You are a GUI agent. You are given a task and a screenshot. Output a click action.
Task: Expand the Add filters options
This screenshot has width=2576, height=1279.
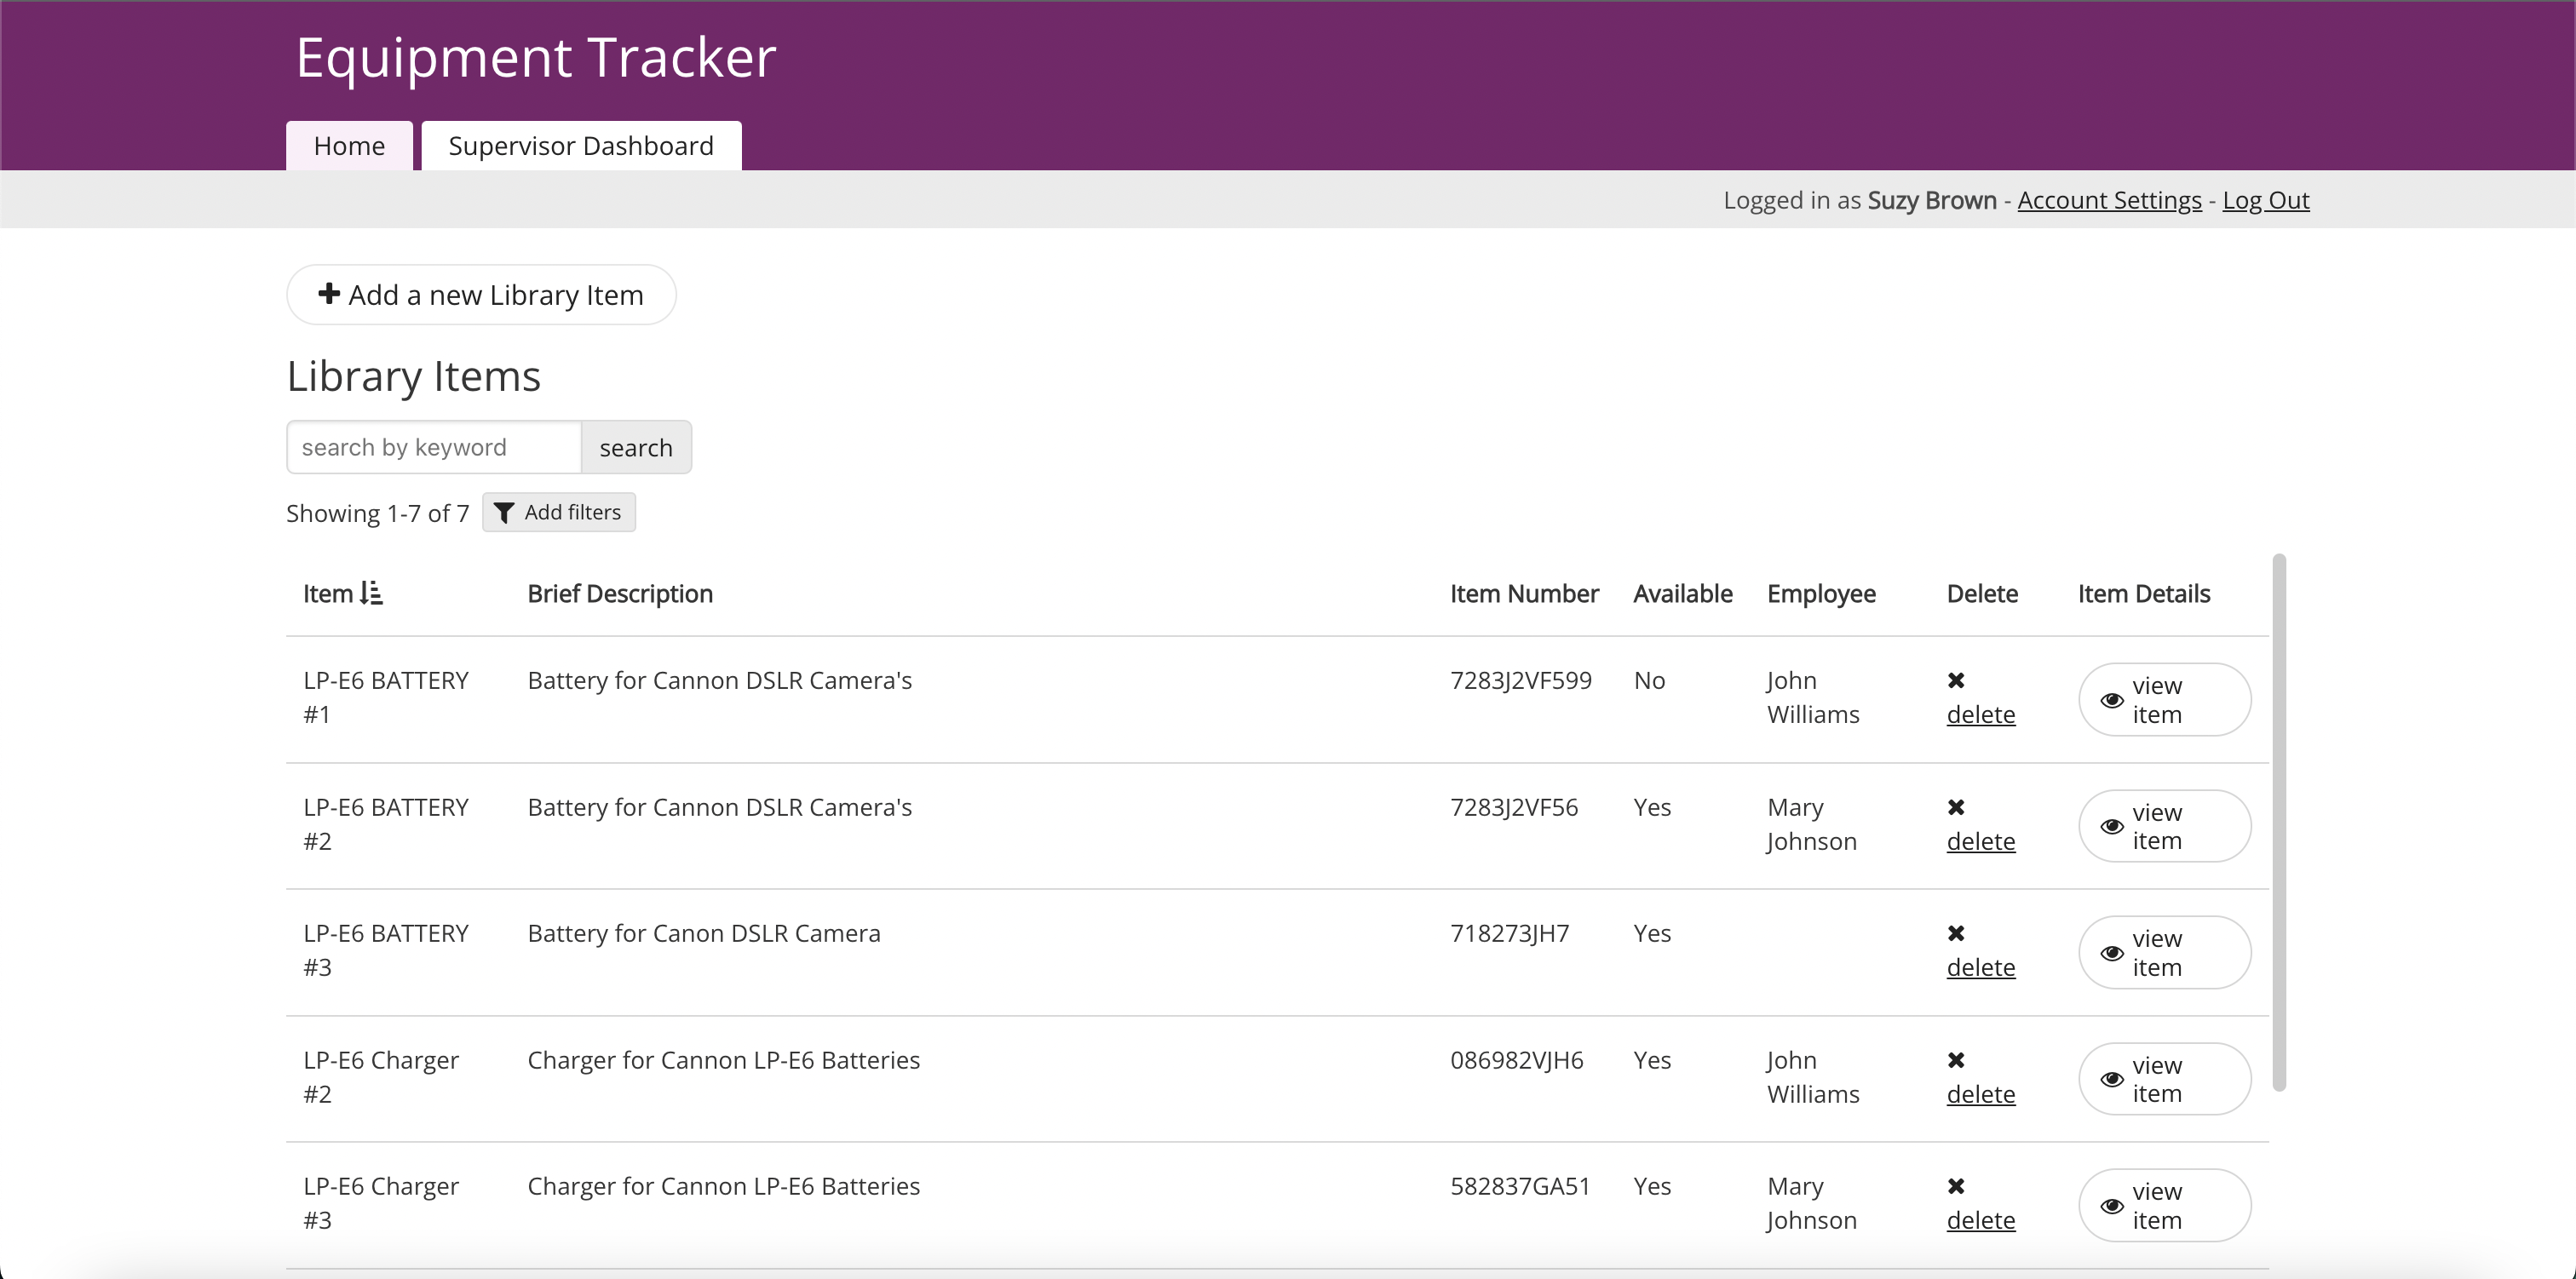coord(559,512)
